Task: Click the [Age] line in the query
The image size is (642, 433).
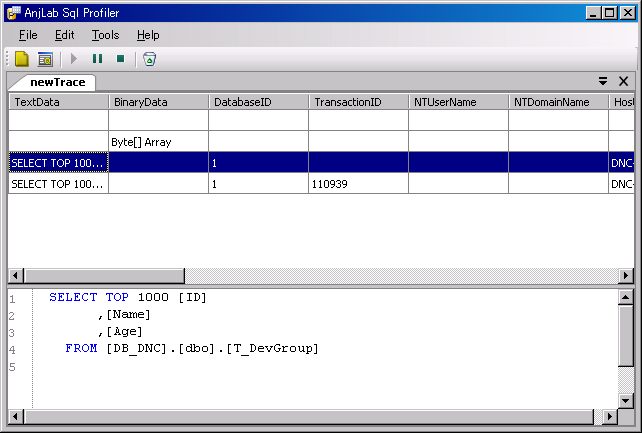Action: pos(120,332)
